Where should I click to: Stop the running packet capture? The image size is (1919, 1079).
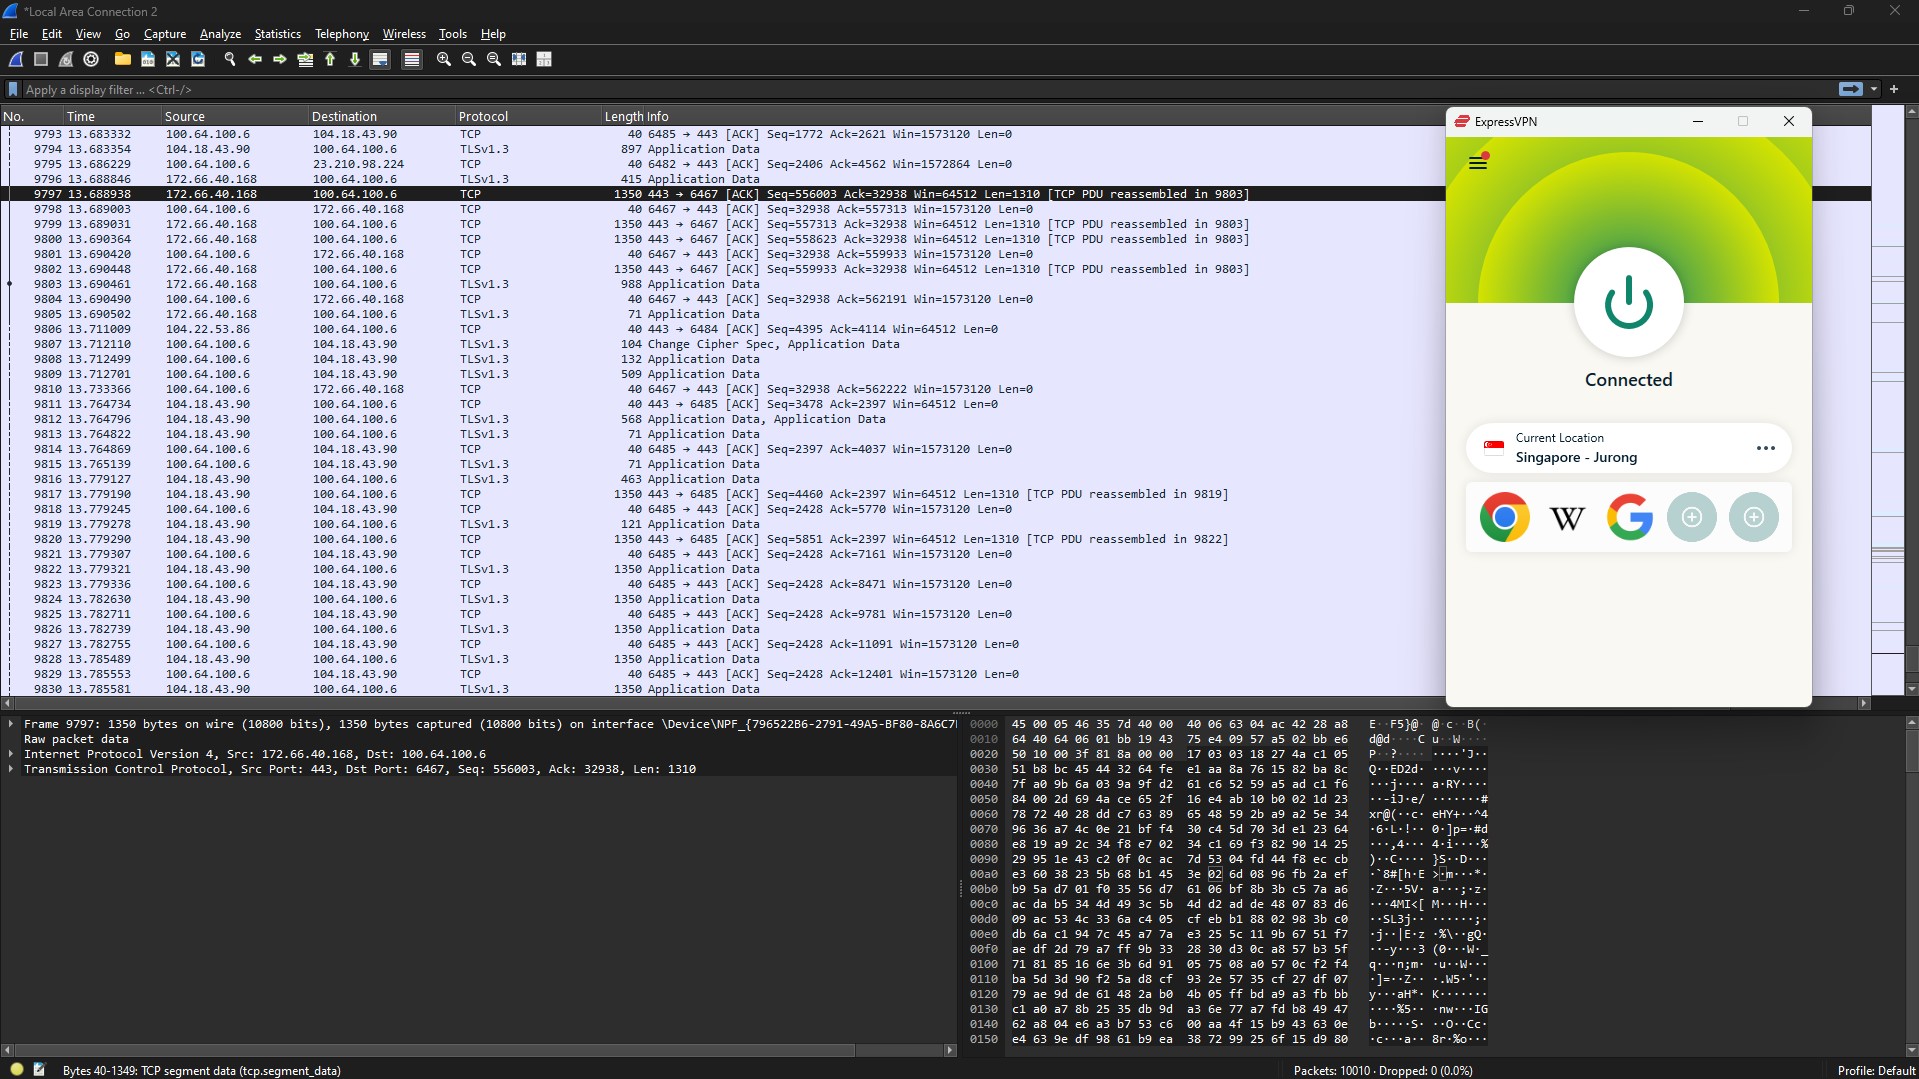point(41,60)
